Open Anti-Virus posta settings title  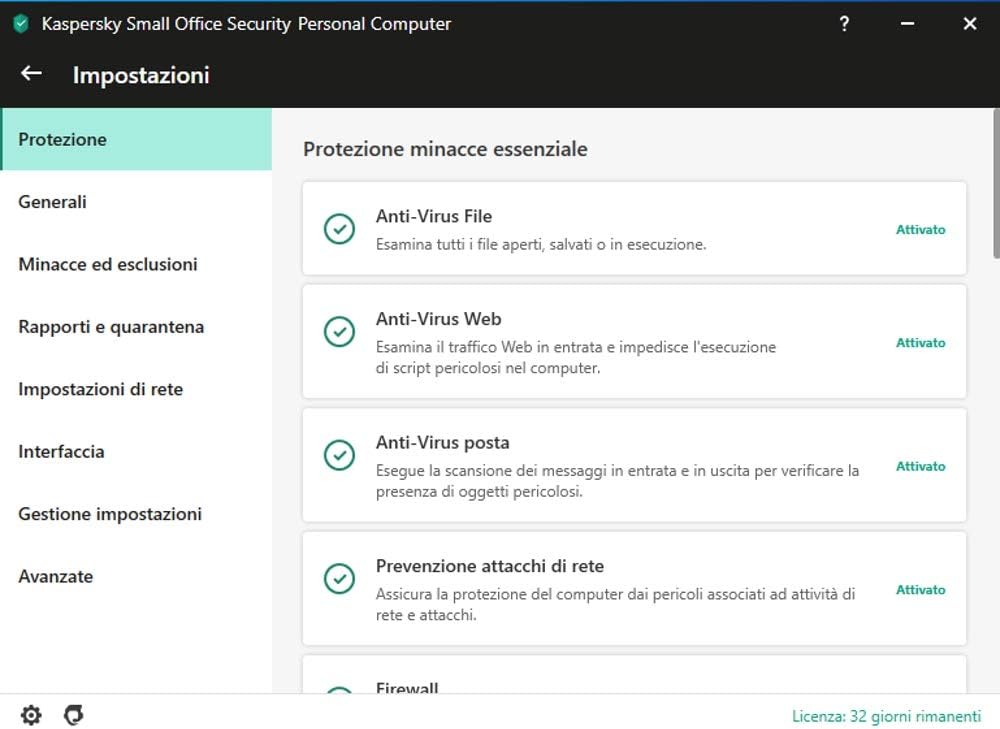click(x=443, y=443)
